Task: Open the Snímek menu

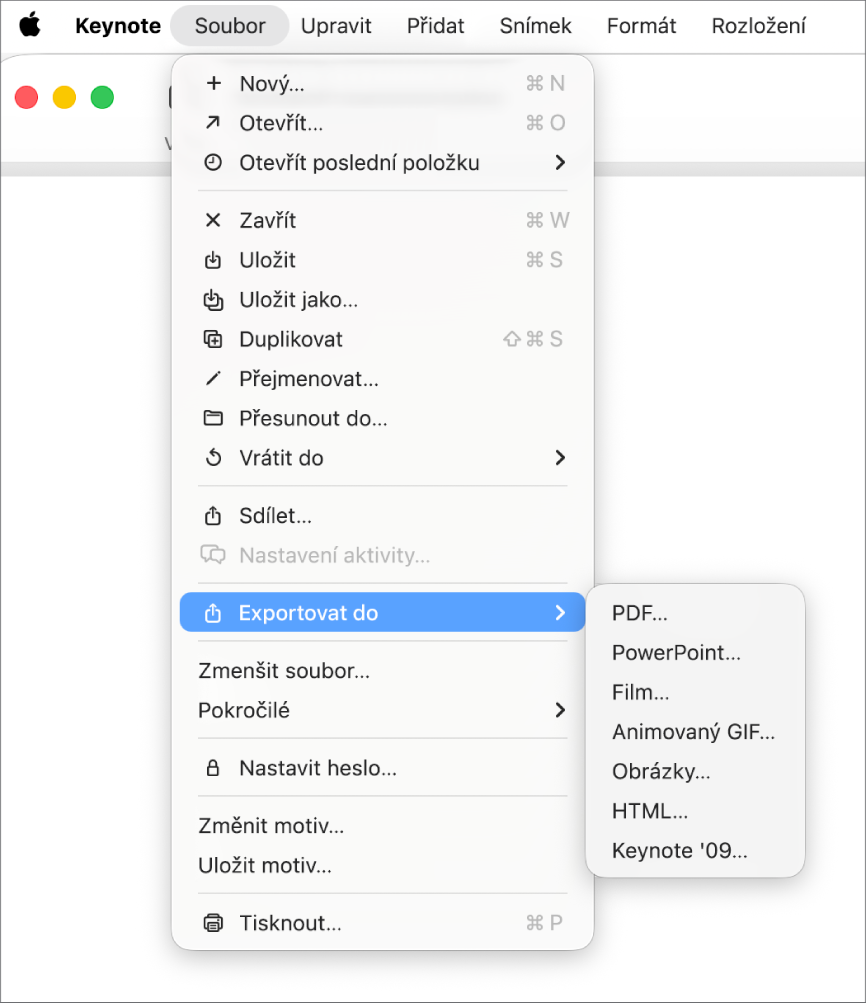Action: pos(536,26)
